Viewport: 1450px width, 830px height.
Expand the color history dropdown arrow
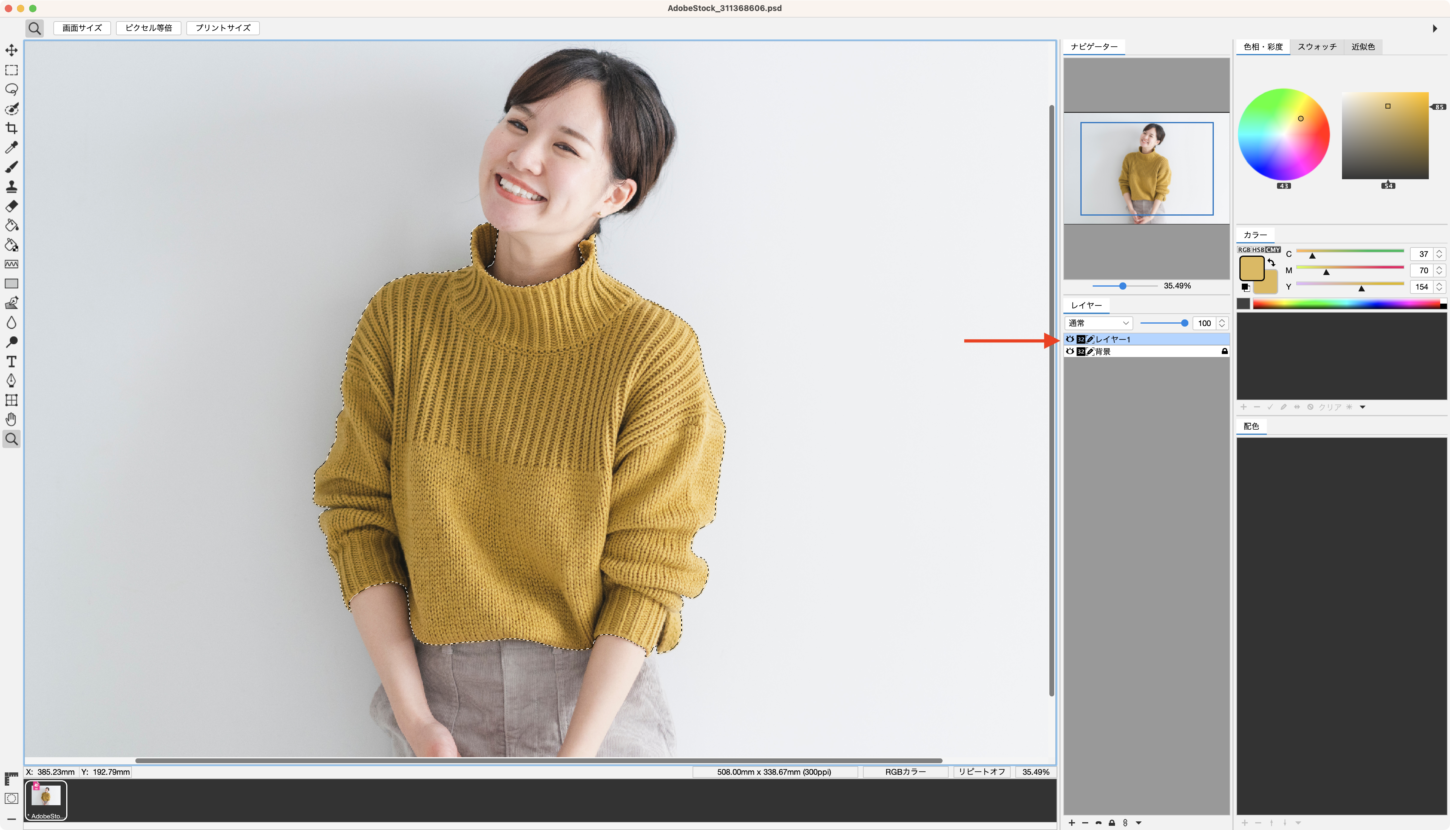click(1362, 407)
